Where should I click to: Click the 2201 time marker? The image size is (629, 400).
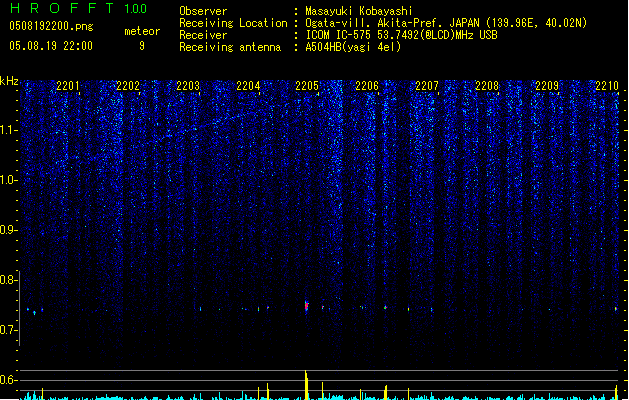68,86
